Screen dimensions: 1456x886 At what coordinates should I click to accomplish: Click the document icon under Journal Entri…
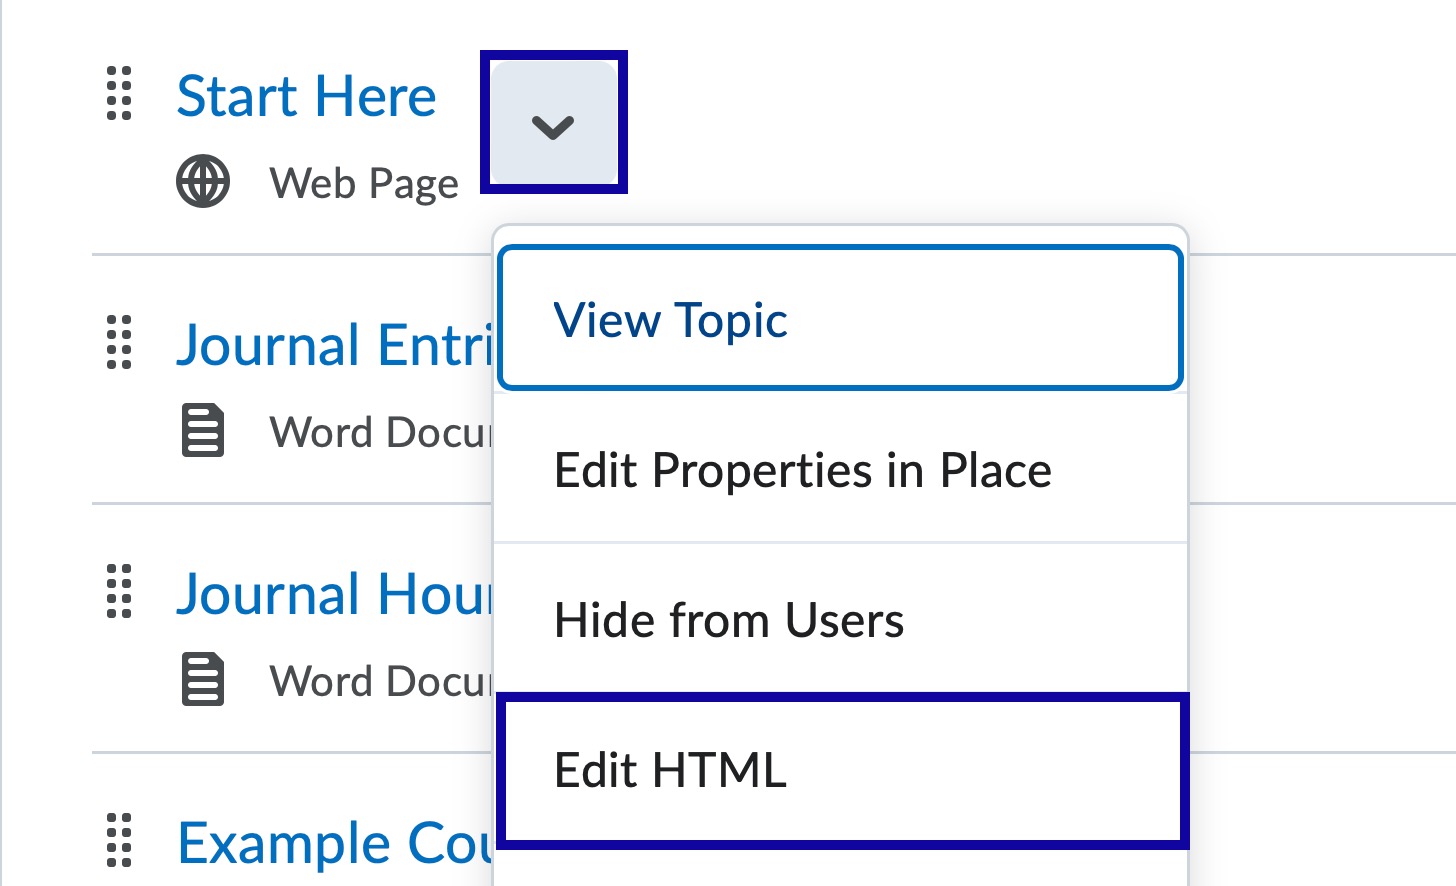(203, 431)
